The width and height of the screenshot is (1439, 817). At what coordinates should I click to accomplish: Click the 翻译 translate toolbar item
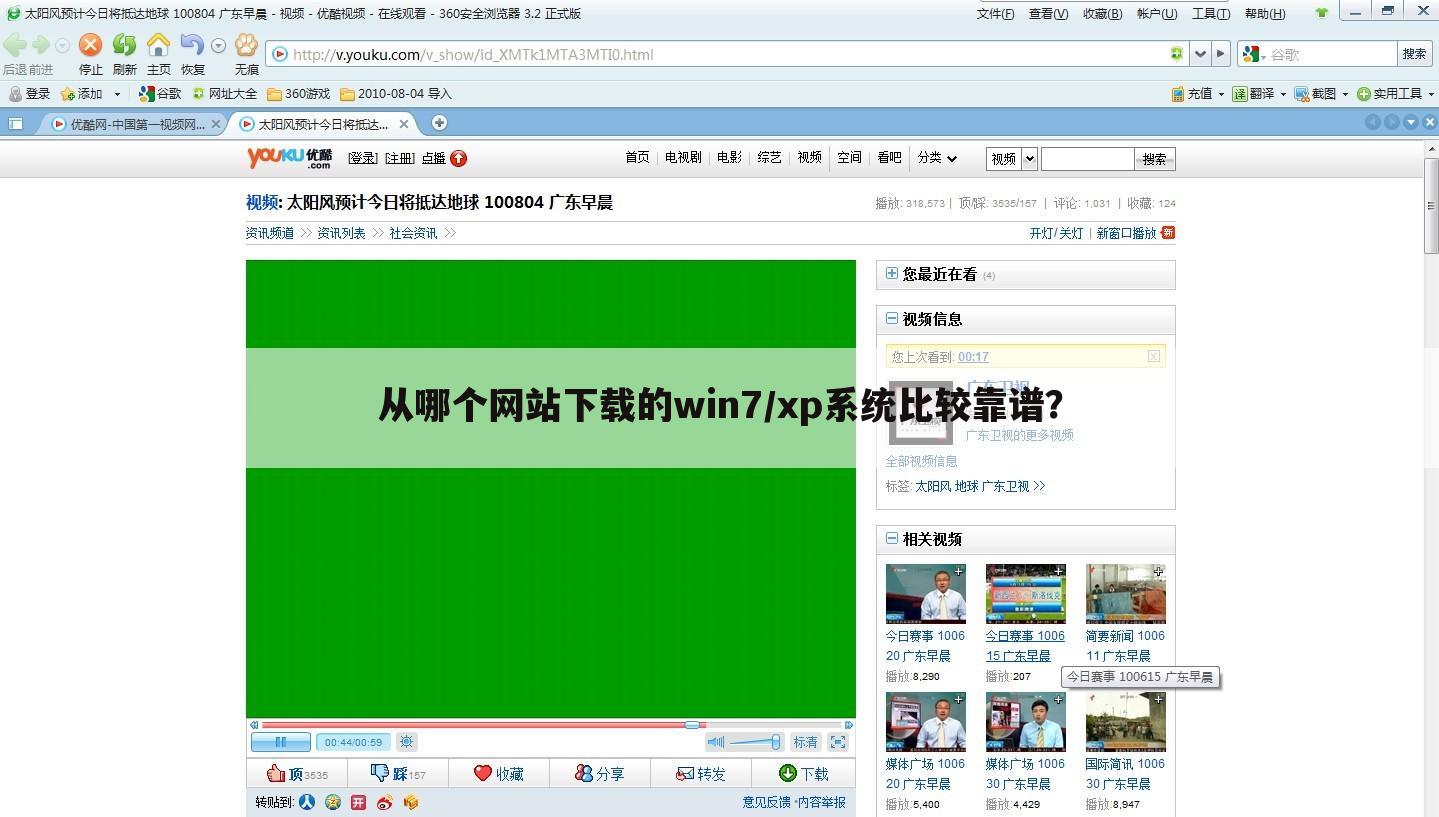[1253, 93]
